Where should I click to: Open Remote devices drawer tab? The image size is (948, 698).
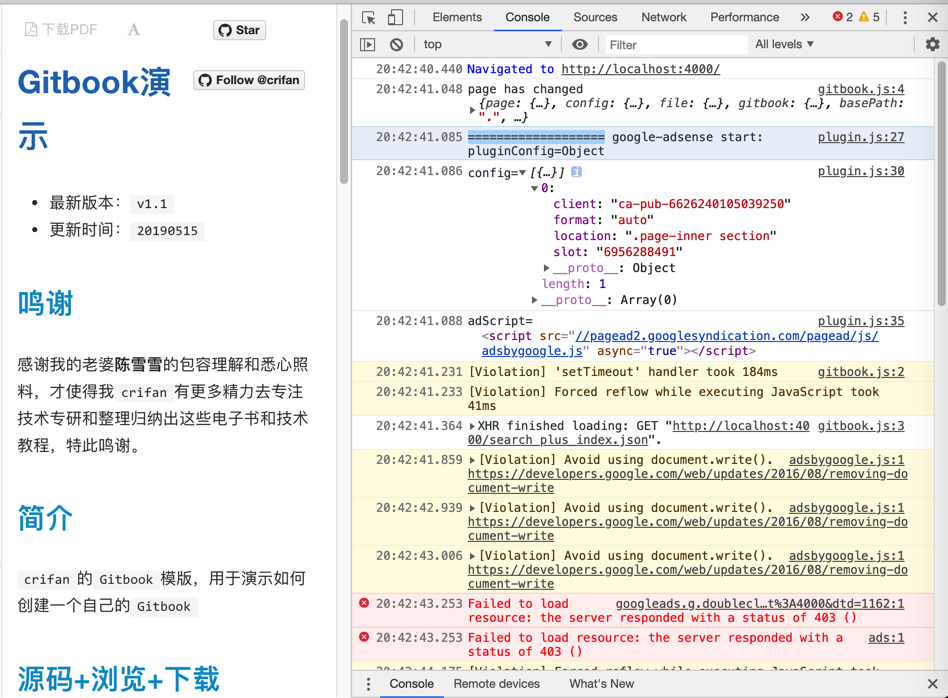click(x=496, y=683)
